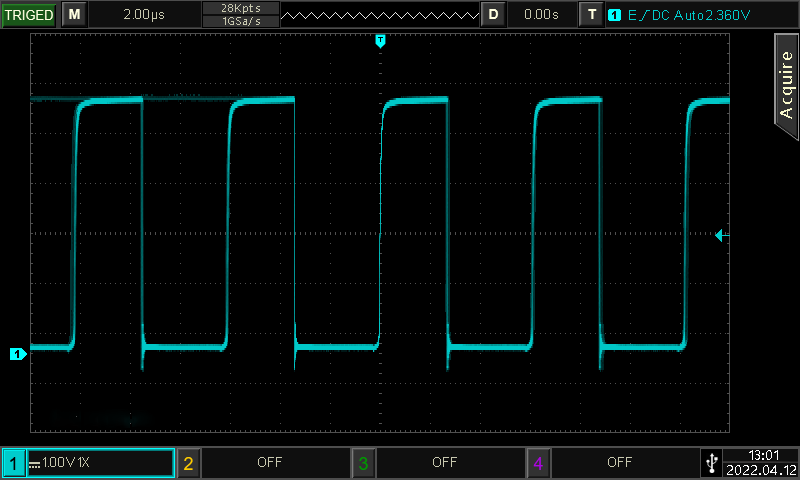Click the trigger position T marker

[x=380, y=40]
